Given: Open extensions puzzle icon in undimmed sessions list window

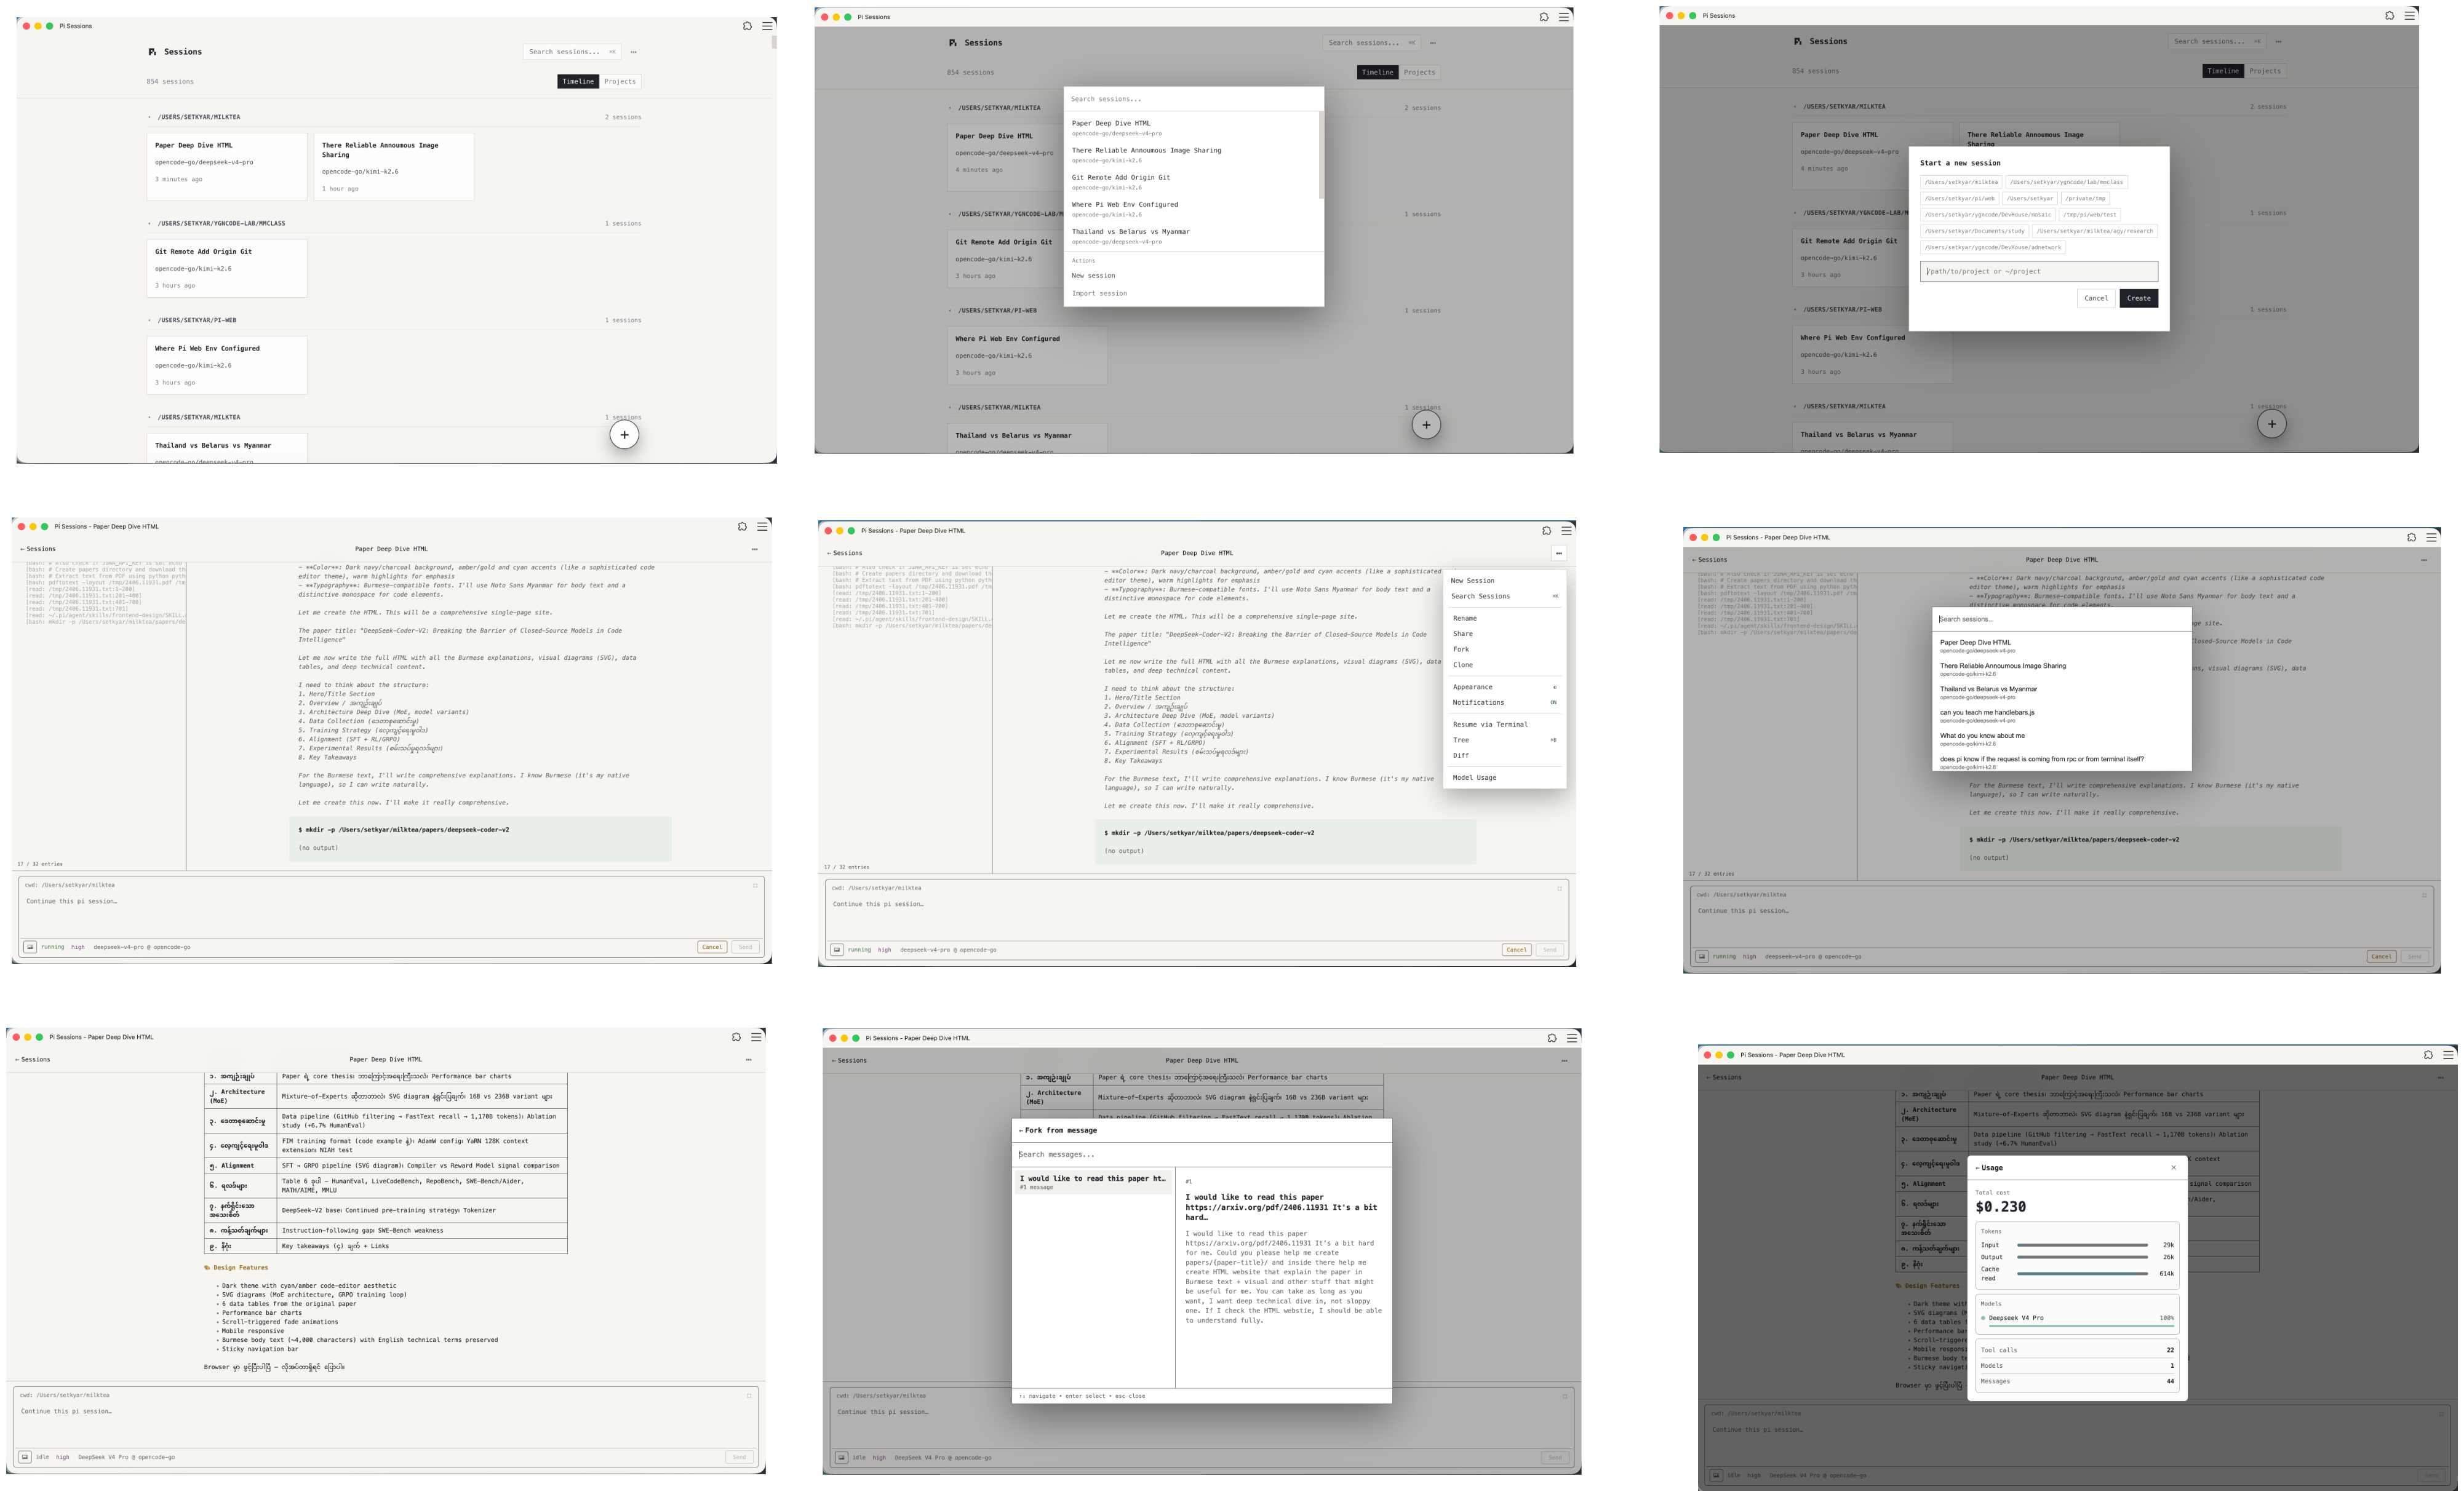Looking at the screenshot, I should coord(747,26).
